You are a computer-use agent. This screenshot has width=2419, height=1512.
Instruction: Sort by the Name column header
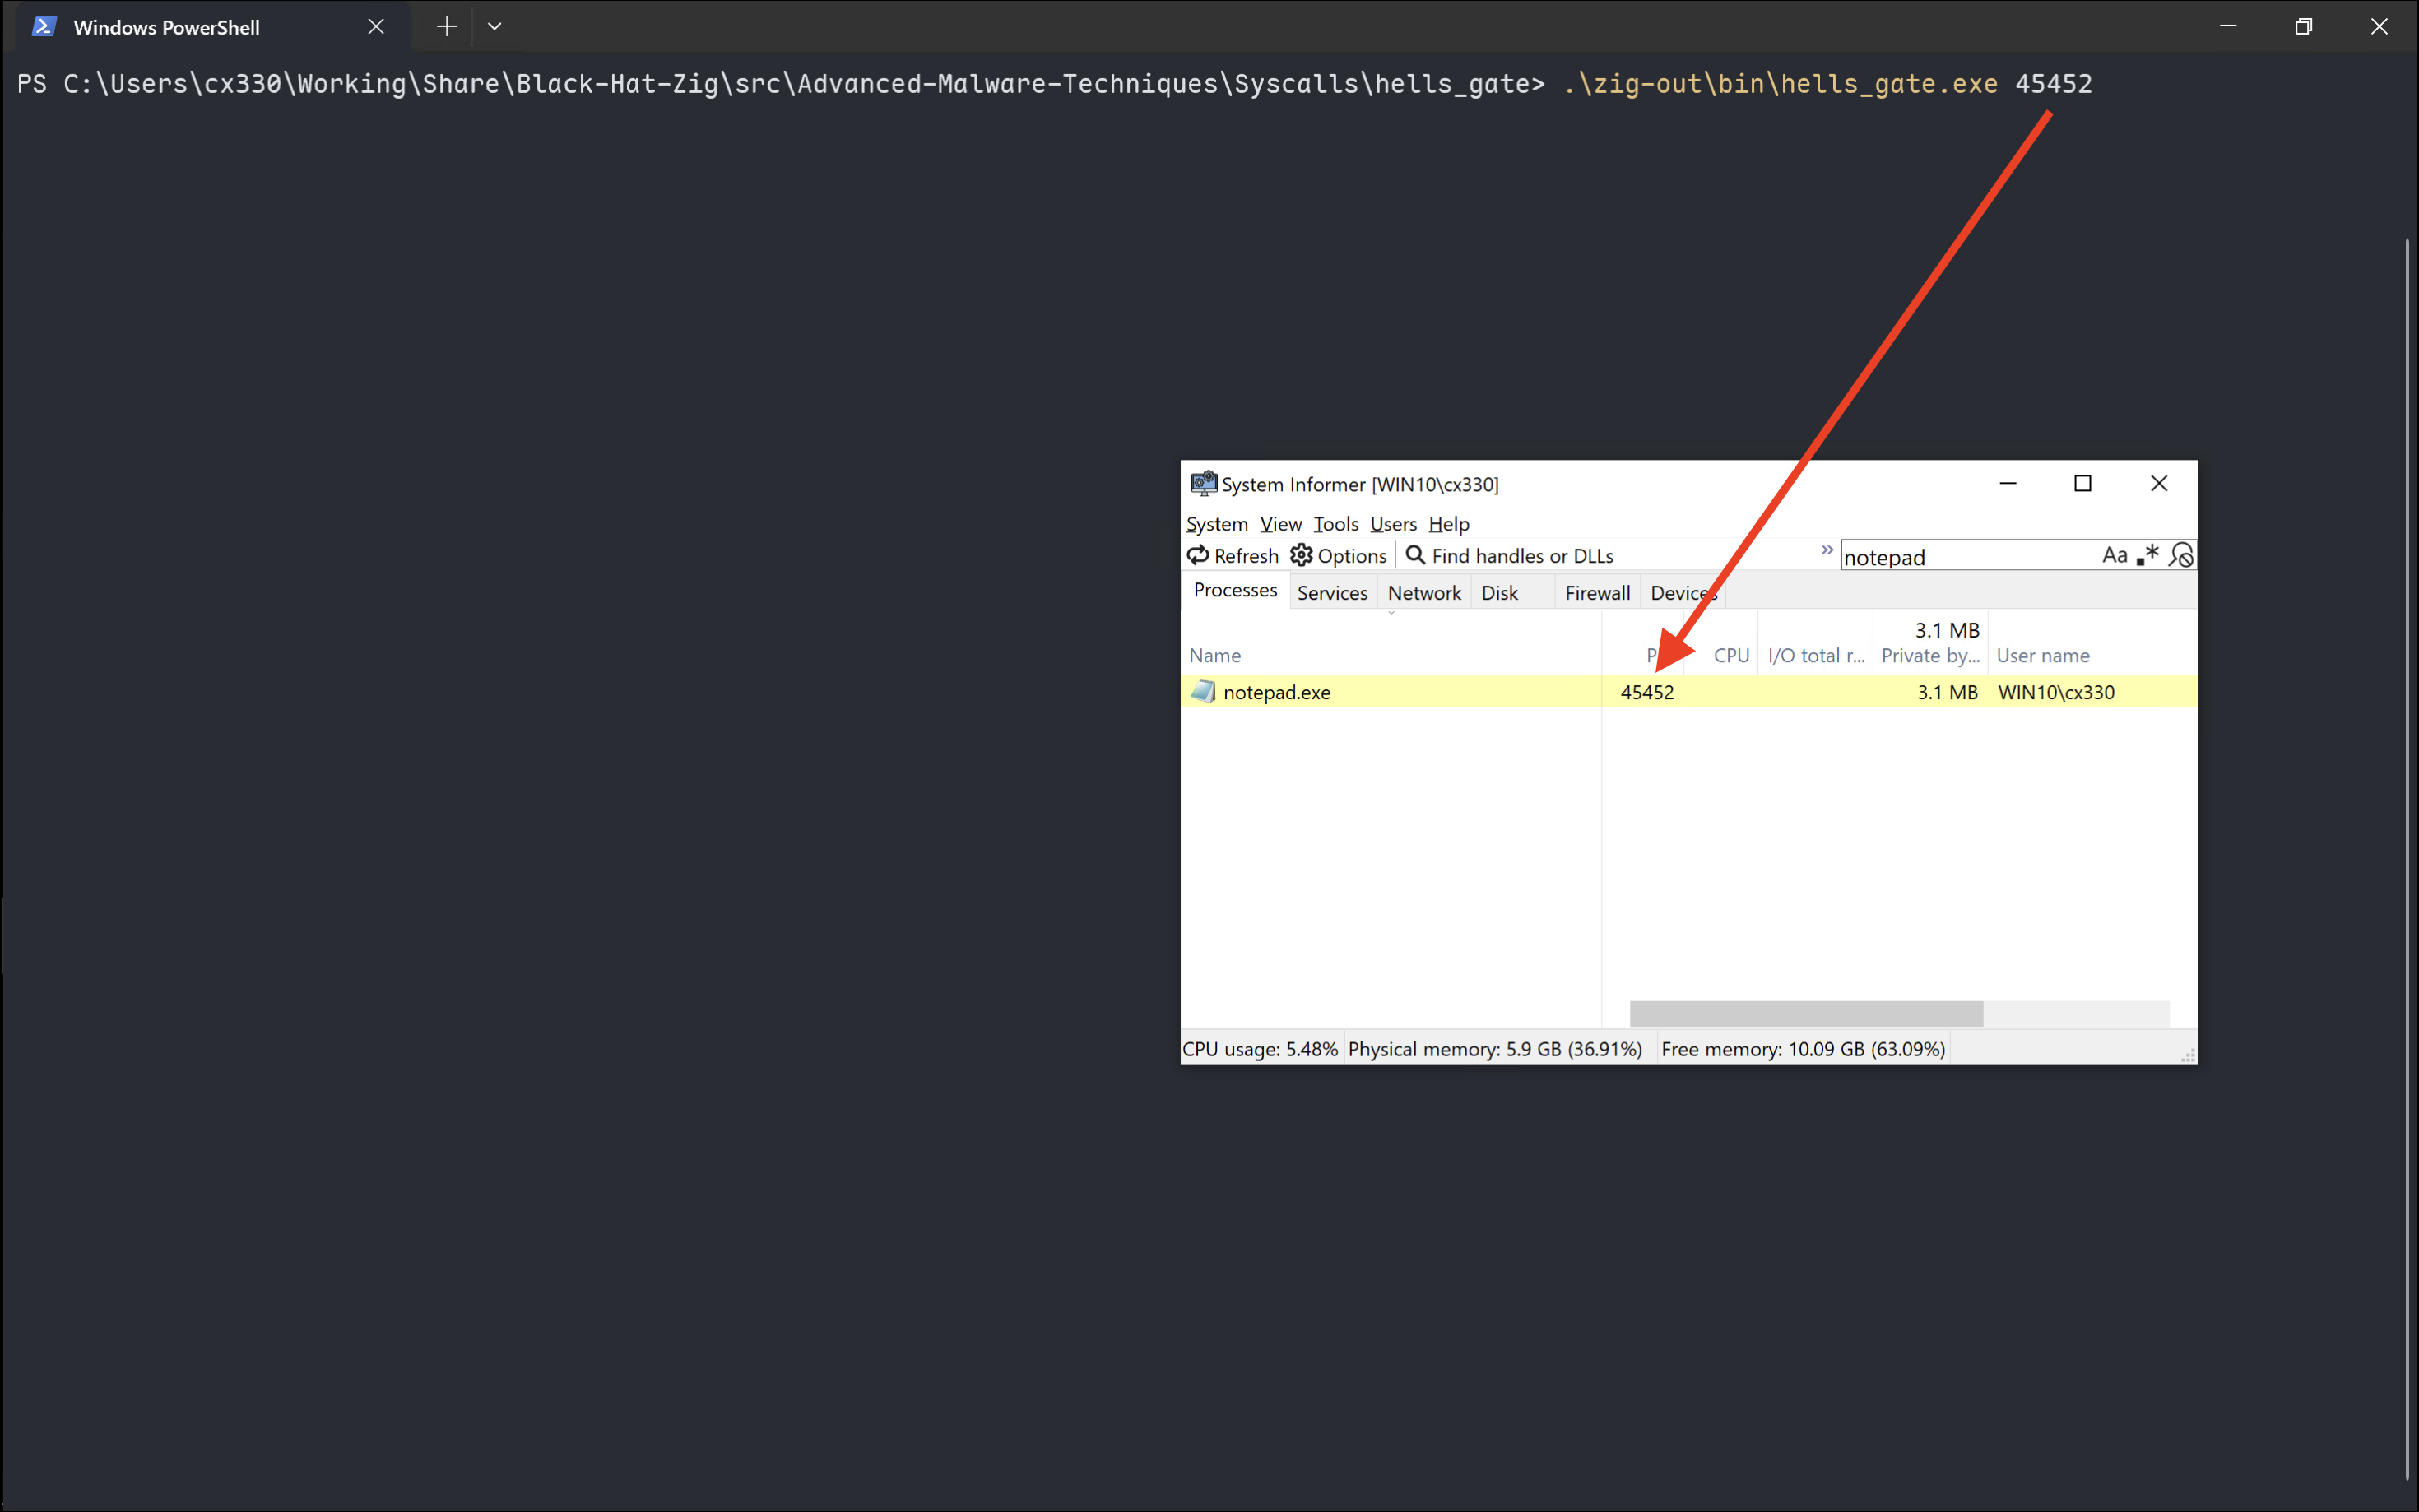[1215, 655]
